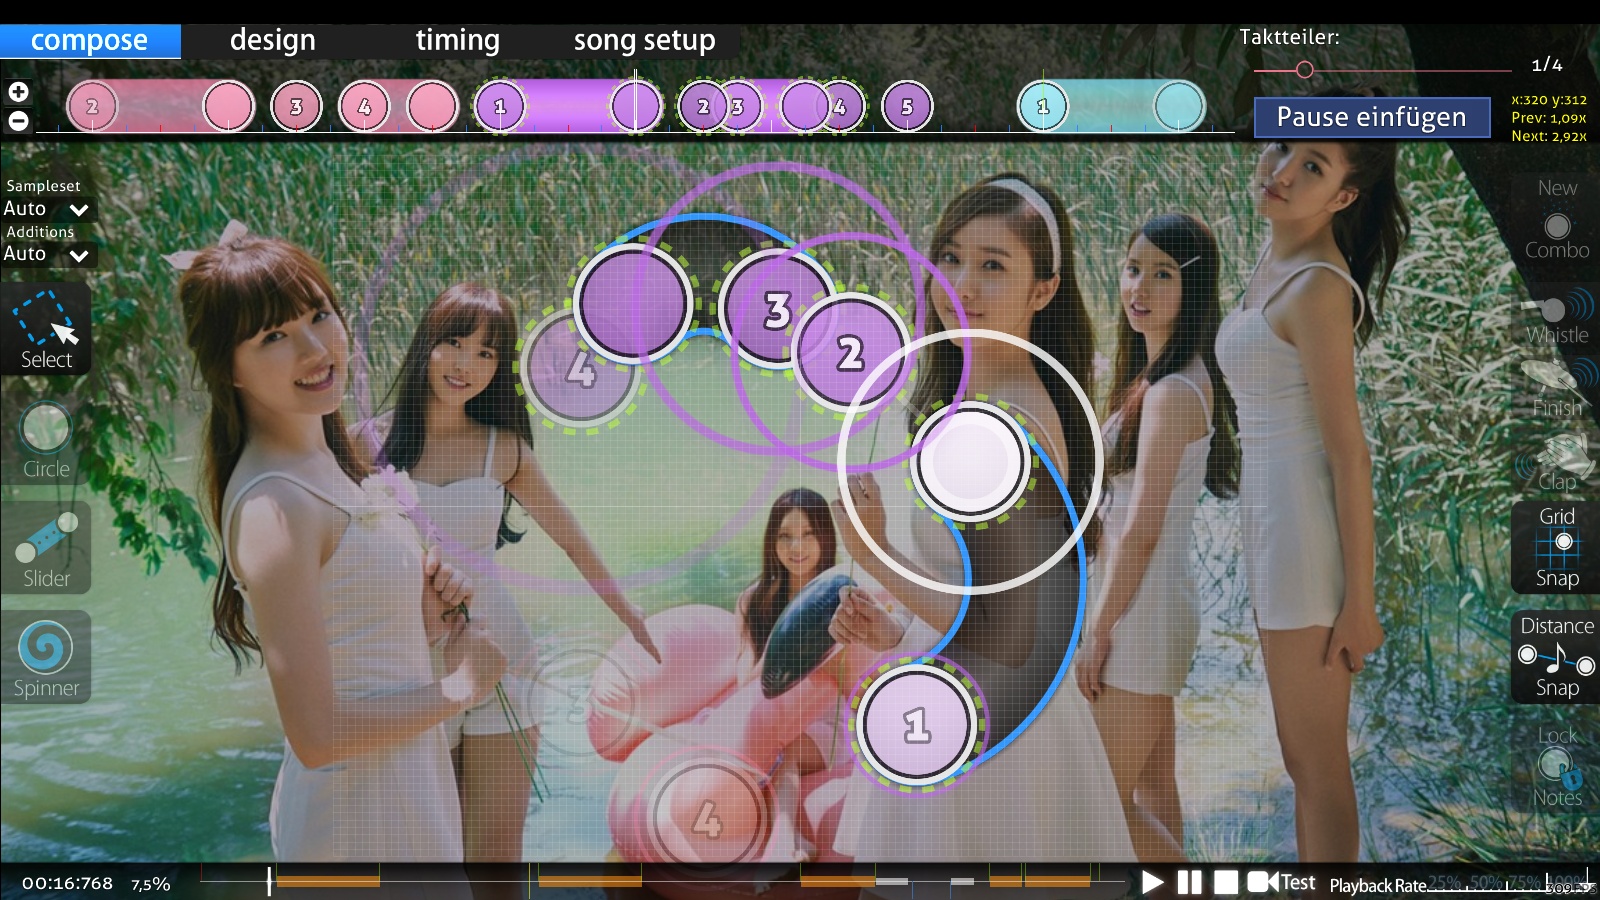Image resolution: width=1600 pixels, height=900 pixels.
Task: Click purple hit circle 3 in playfield
Action: [777, 310]
